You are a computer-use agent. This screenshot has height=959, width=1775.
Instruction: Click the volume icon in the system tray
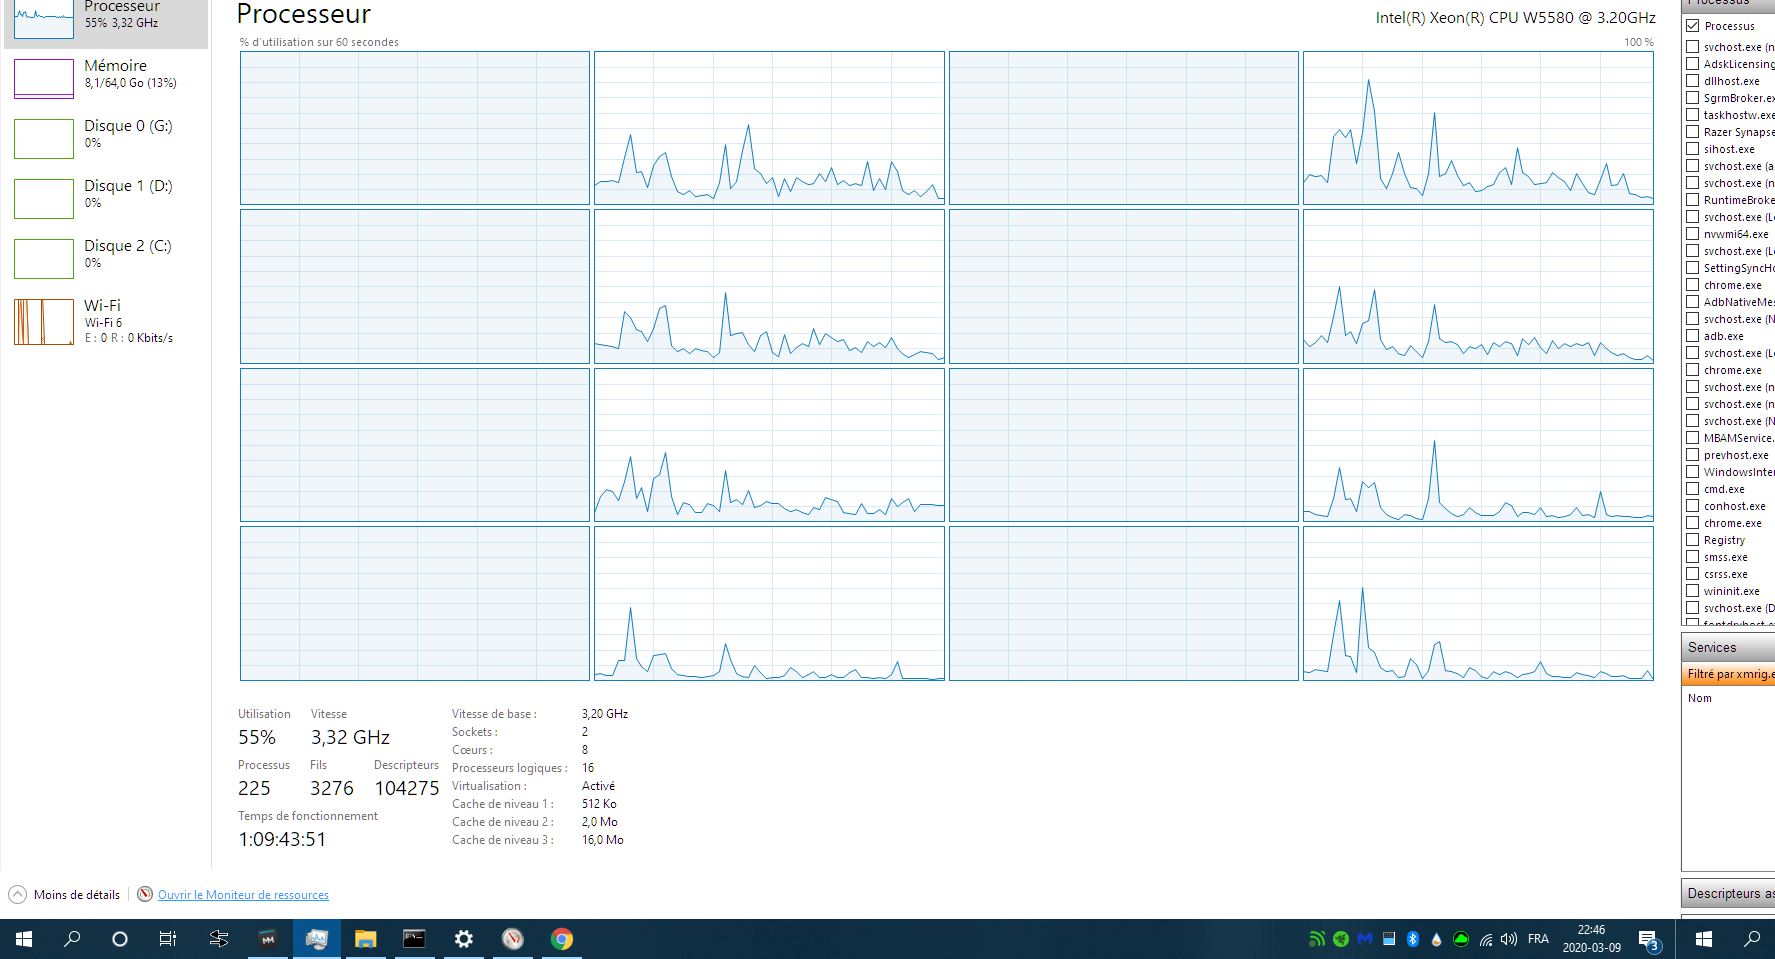point(1508,939)
